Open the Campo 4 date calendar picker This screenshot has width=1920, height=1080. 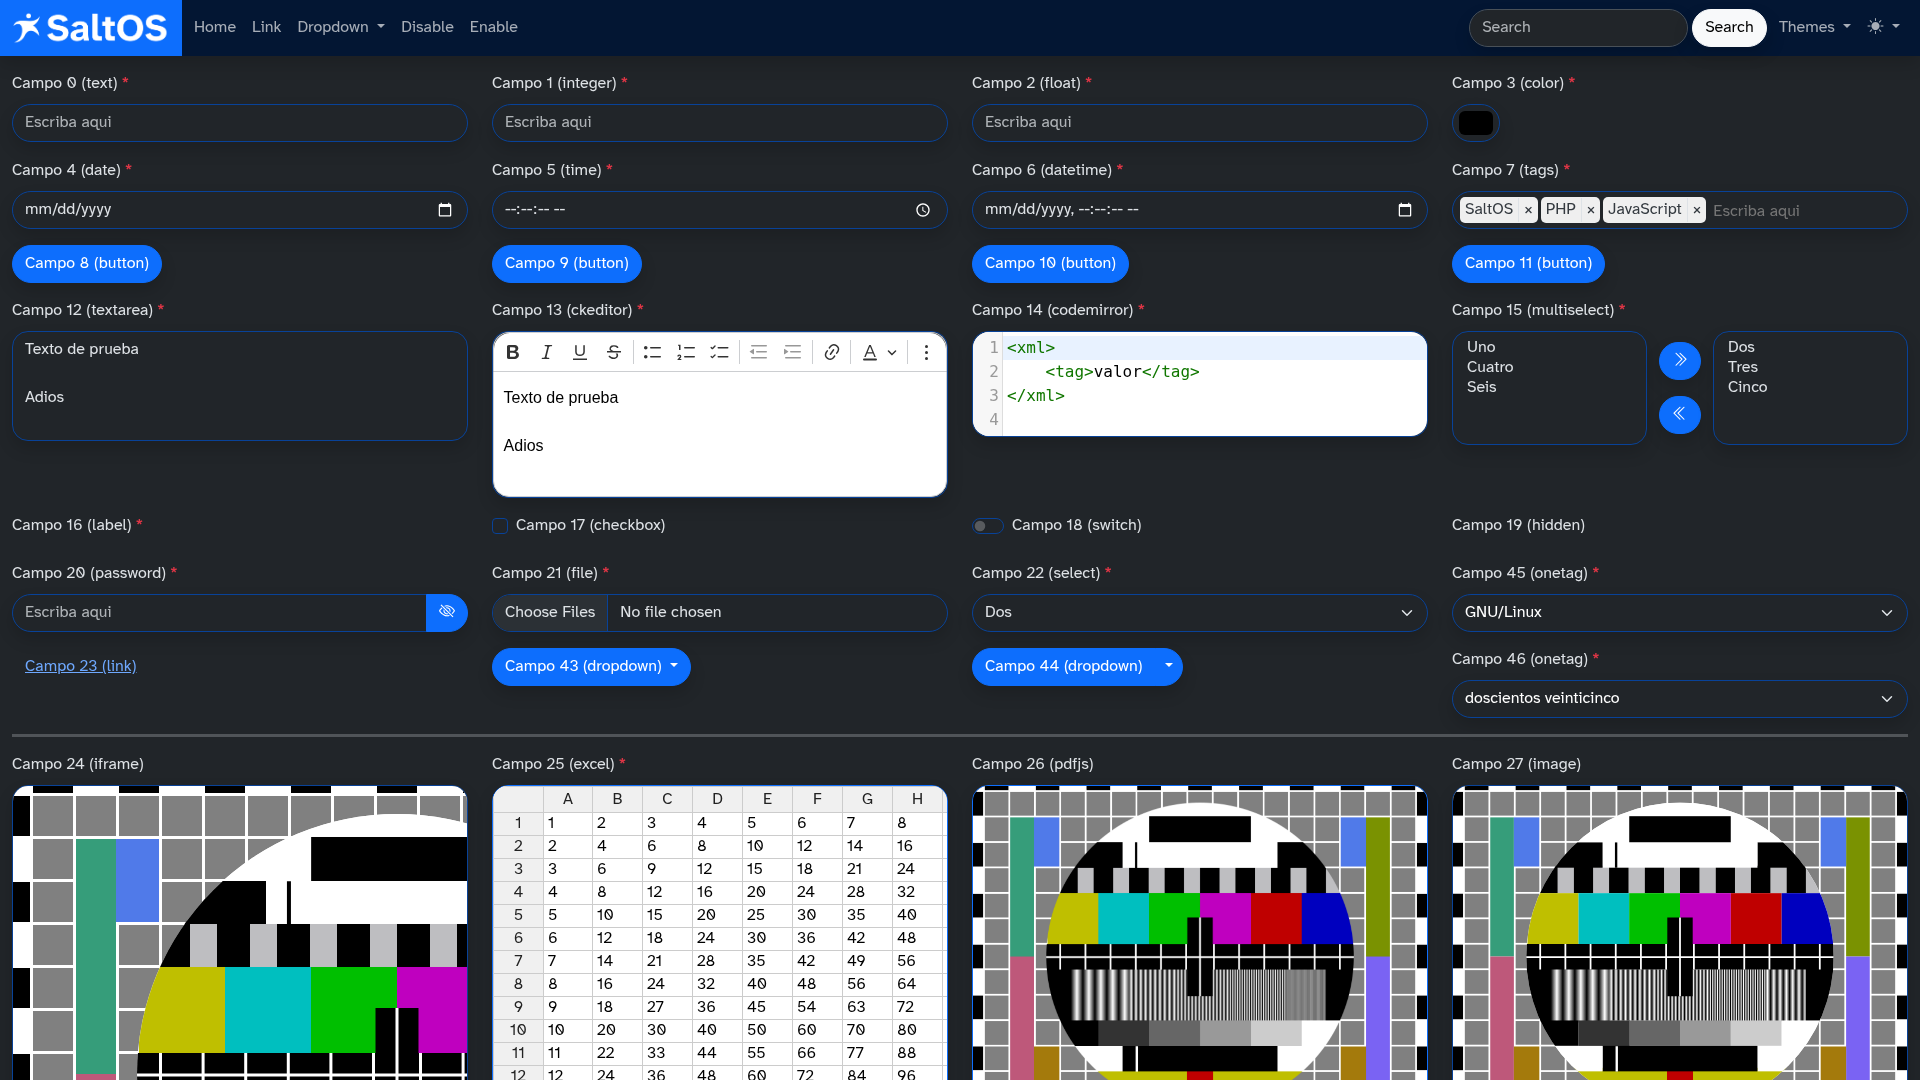[x=445, y=210]
